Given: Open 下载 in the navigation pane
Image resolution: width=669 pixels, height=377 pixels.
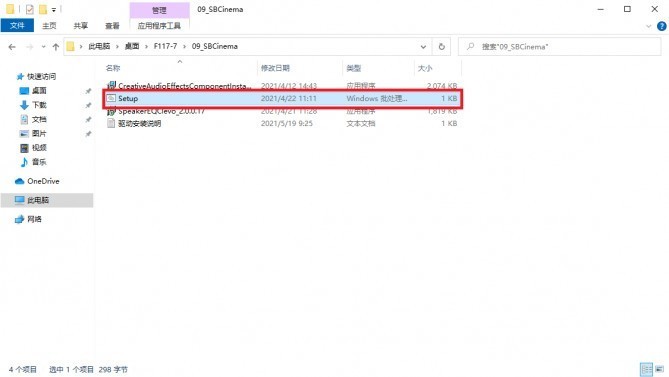Looking at the screenshot, I should tap(39, 105).
